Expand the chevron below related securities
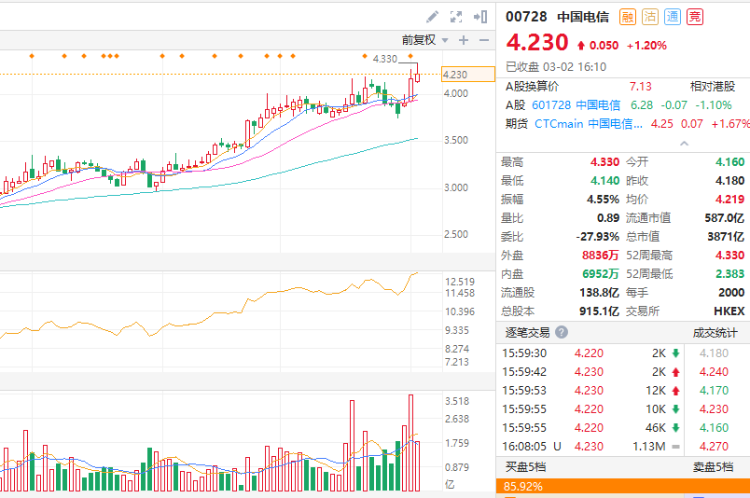750x498 pixels. point(685,143)
